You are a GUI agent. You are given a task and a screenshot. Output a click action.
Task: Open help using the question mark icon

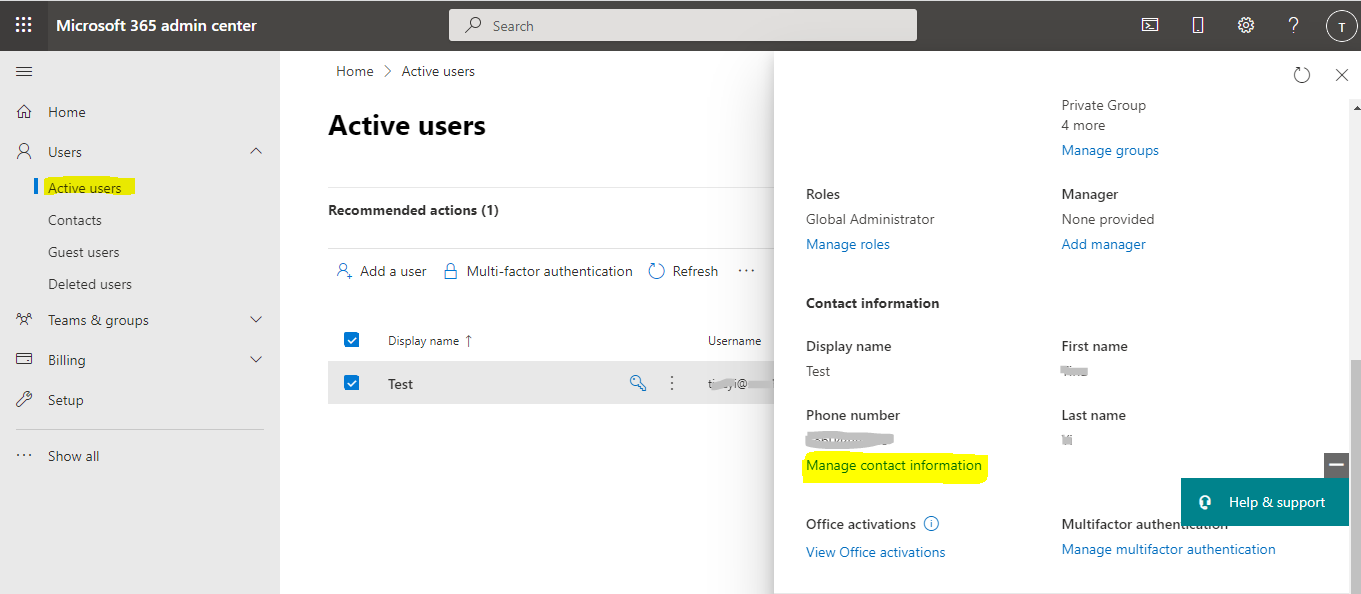1293,24
